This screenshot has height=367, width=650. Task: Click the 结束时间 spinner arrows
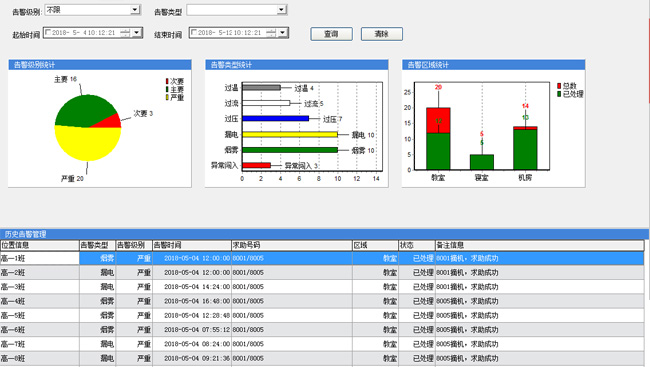[271, 32]
